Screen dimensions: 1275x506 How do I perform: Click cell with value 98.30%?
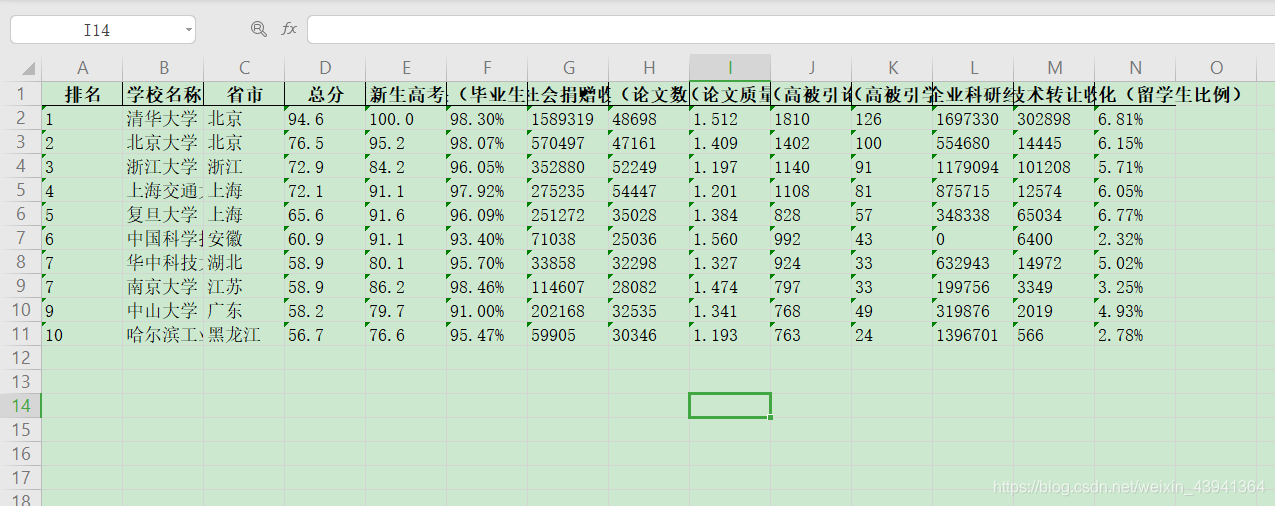487,118
